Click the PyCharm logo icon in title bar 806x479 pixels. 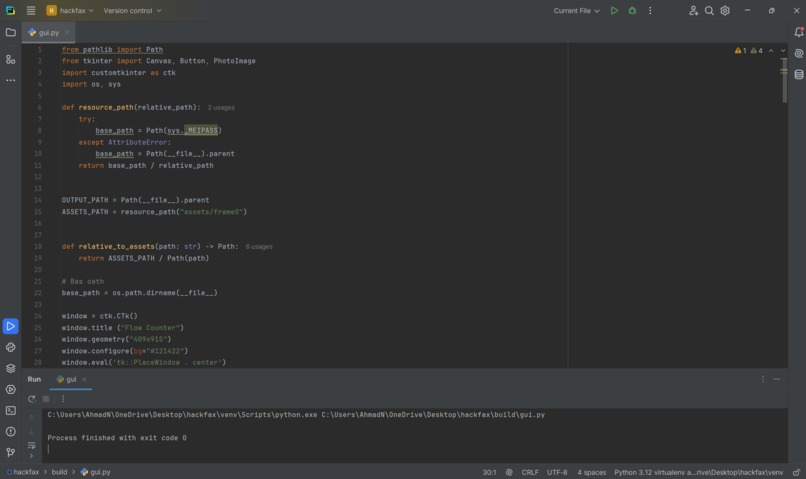click(x=10, y=10)
